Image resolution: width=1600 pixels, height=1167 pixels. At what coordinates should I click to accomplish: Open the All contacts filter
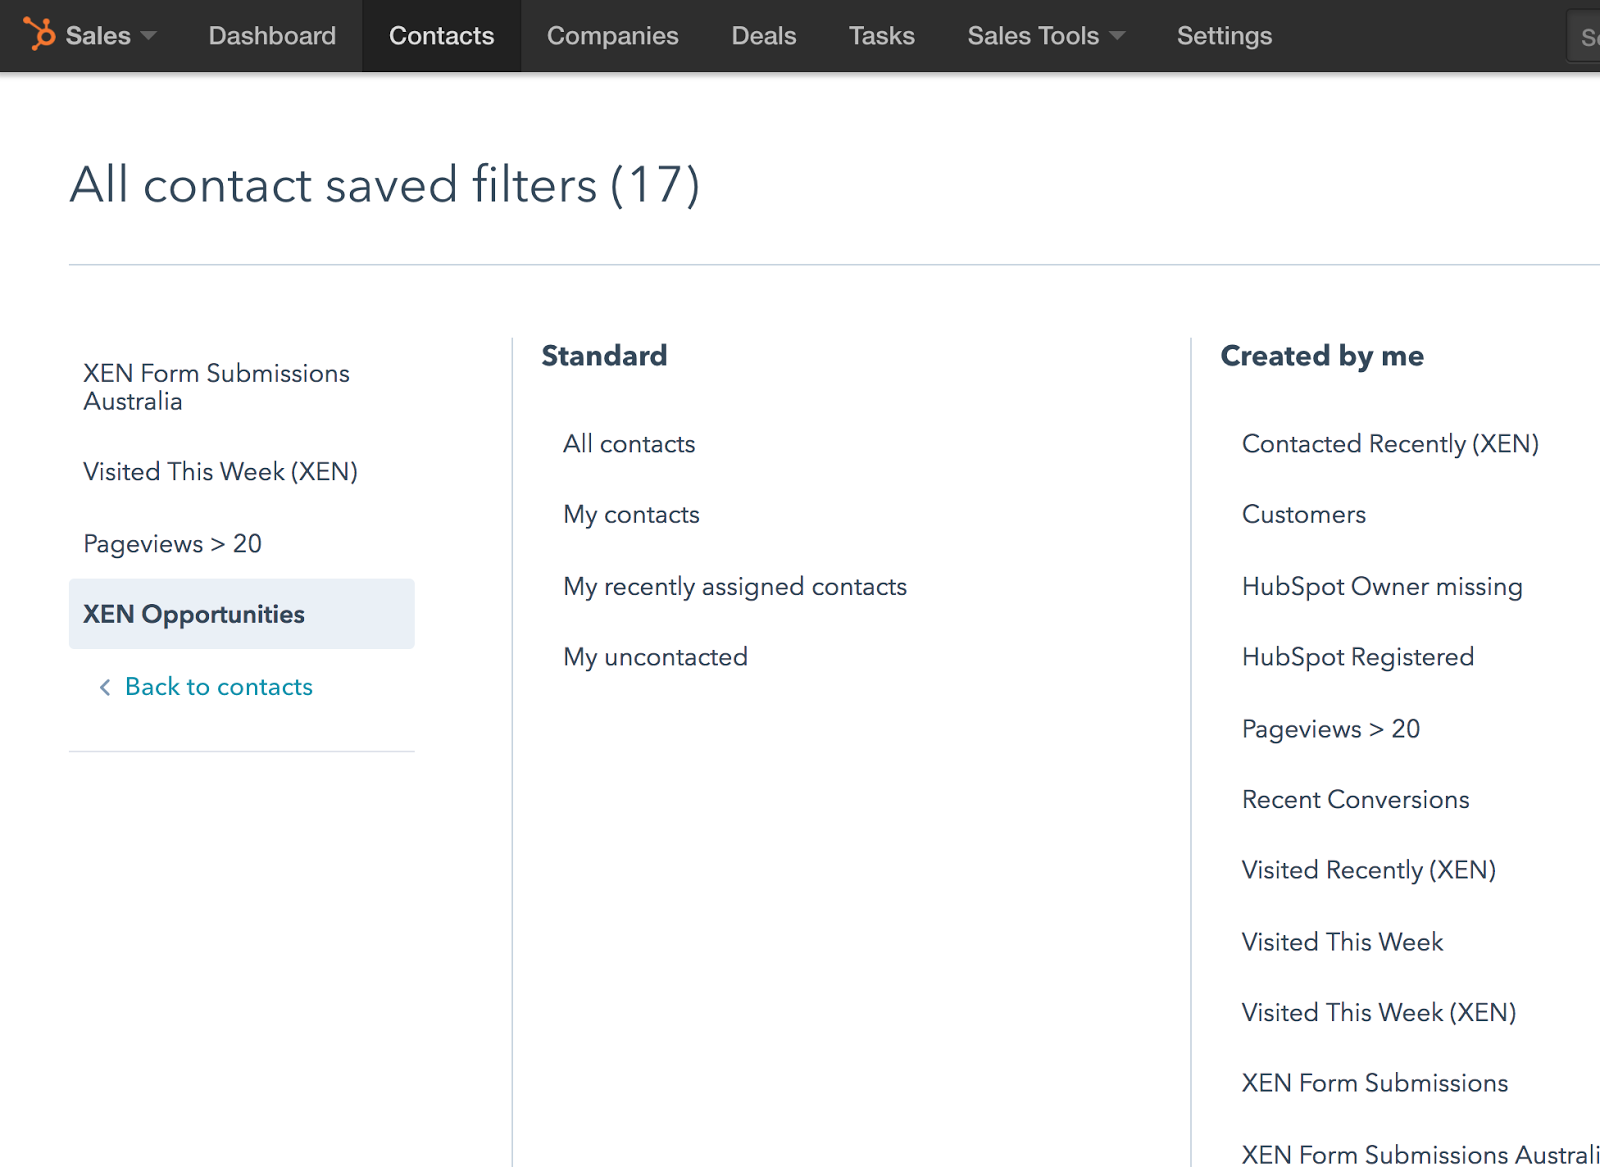pos(629,444)
